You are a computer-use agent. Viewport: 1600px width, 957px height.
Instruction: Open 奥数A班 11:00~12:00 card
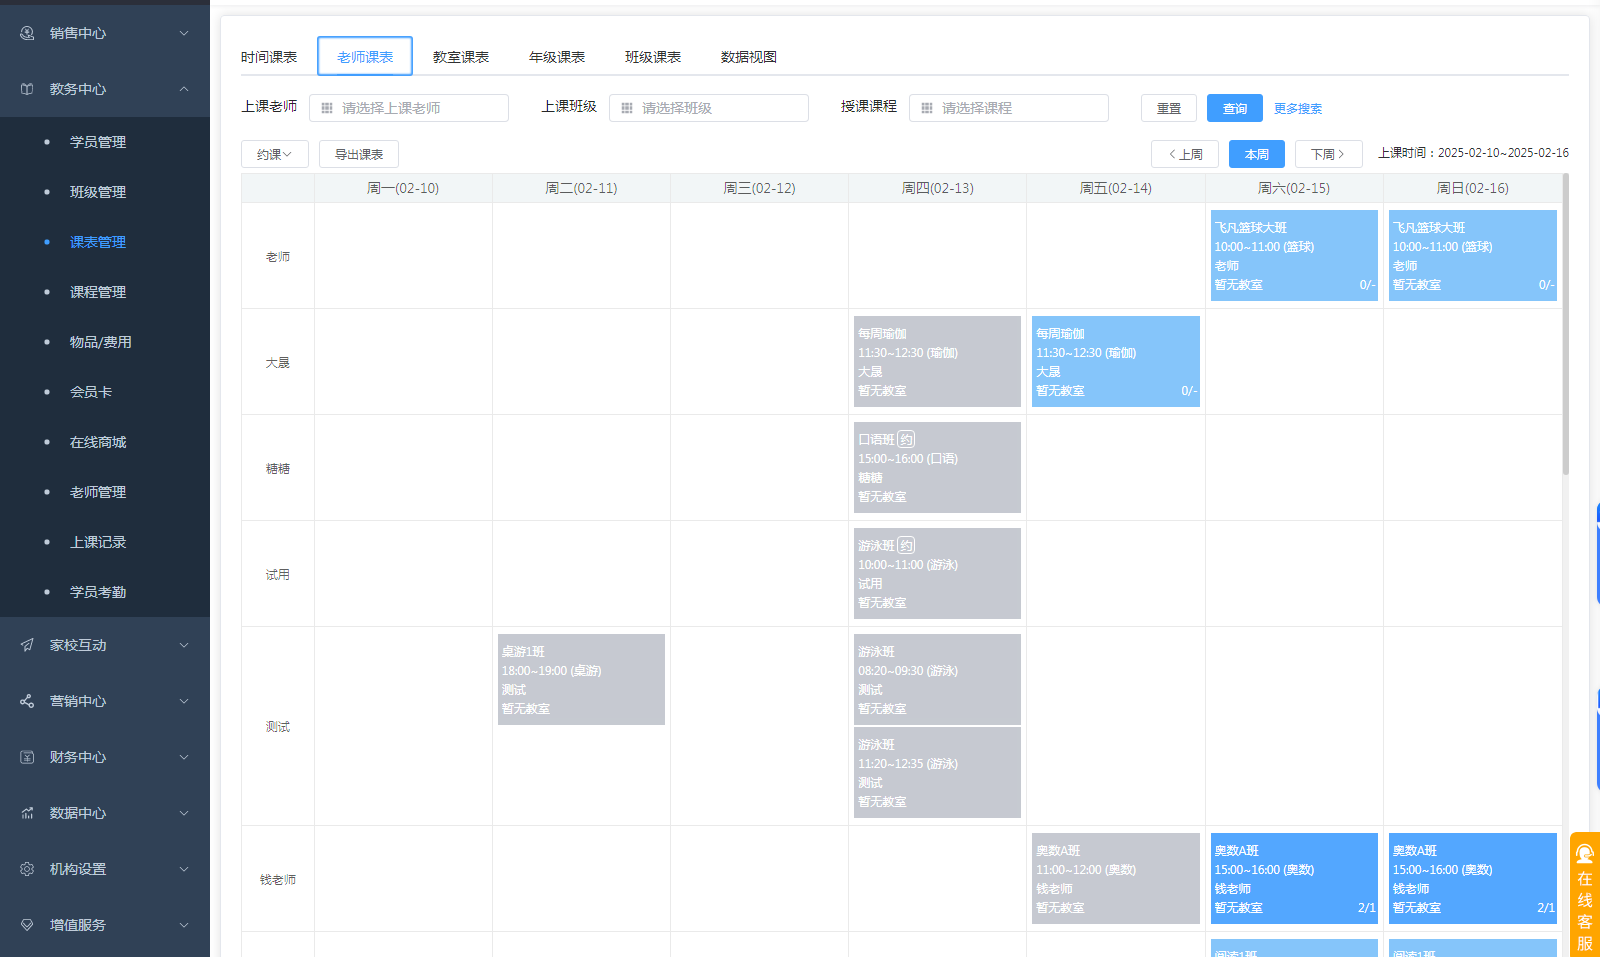[x=1116, y=878]
